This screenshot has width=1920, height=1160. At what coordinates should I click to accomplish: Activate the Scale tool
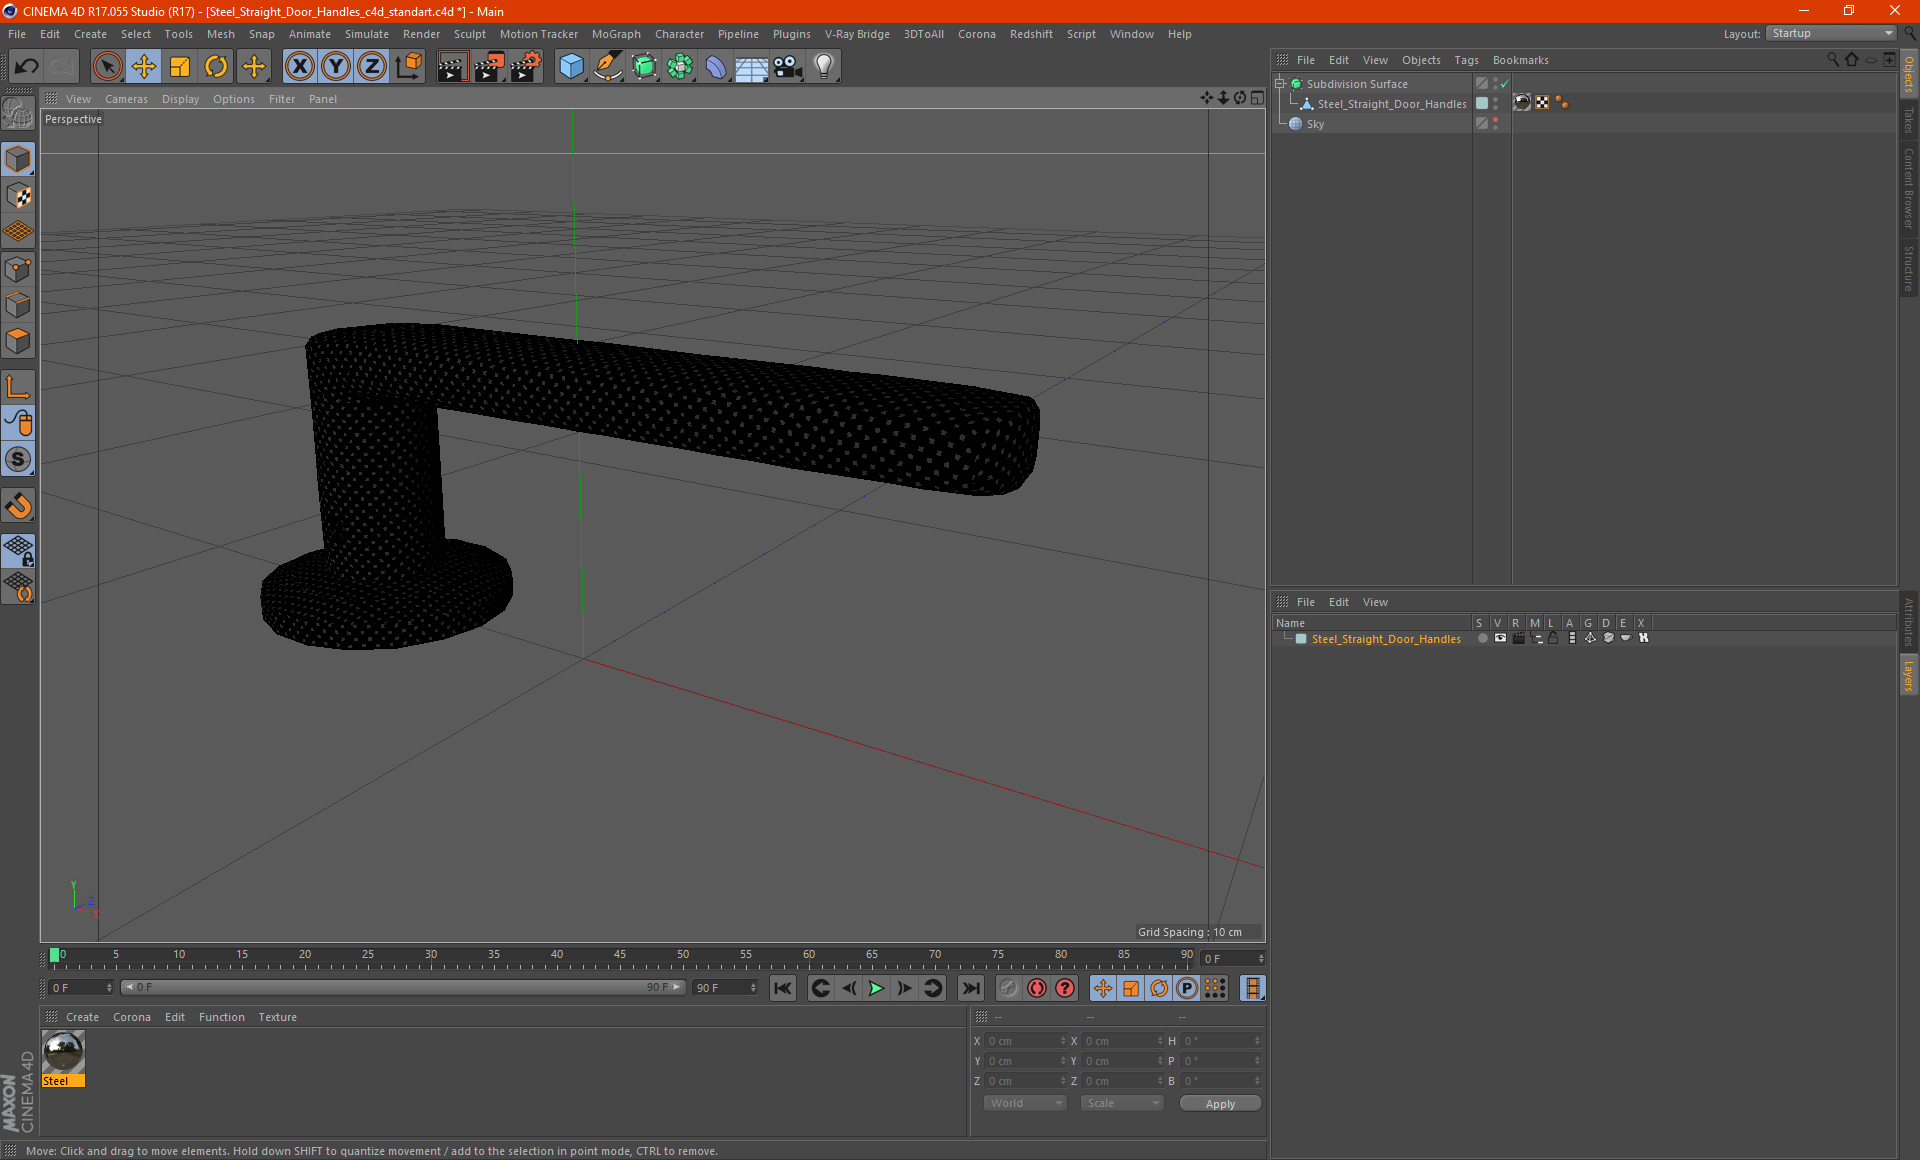(180, 67)
